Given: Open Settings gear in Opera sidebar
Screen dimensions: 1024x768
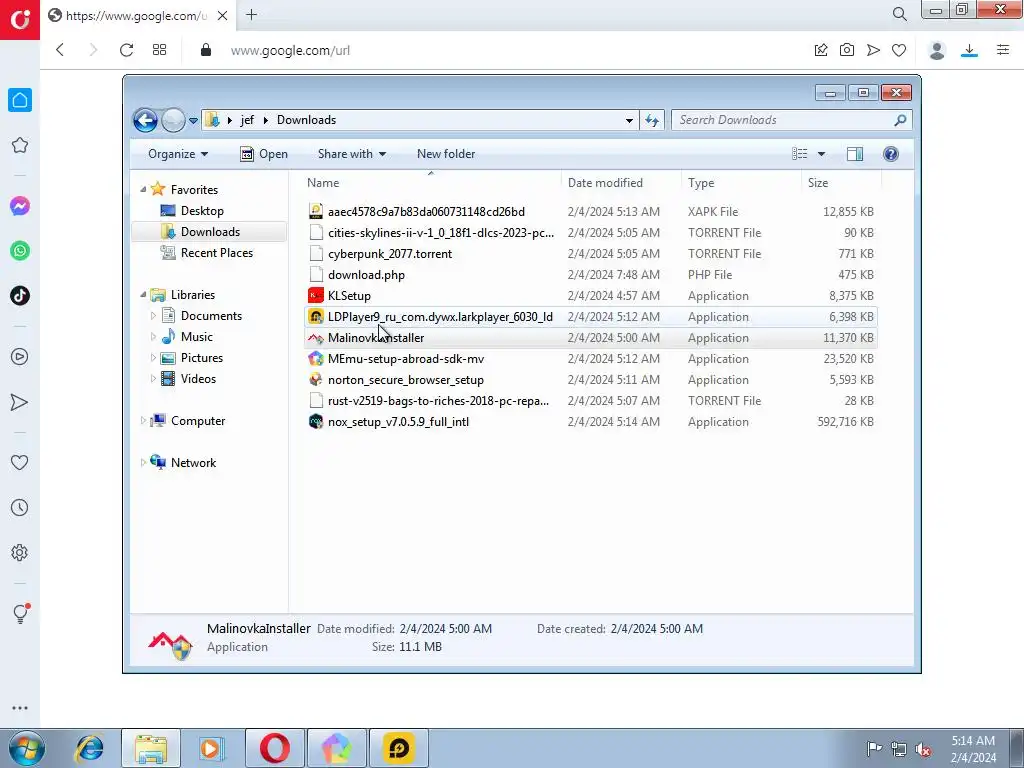Looking at the screenshot, I should coord(20,552).
